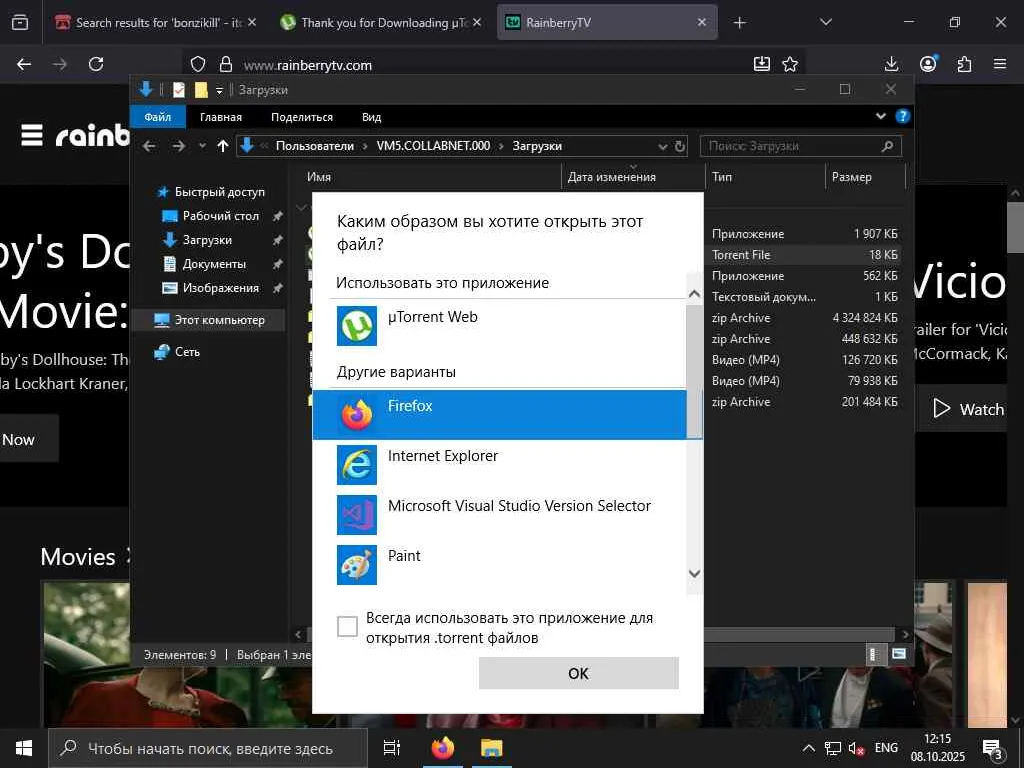The image size is (1024, 768).
Task: Switch to Thank you for Downloading µTorrent tab
Action: tap(381, 22)
